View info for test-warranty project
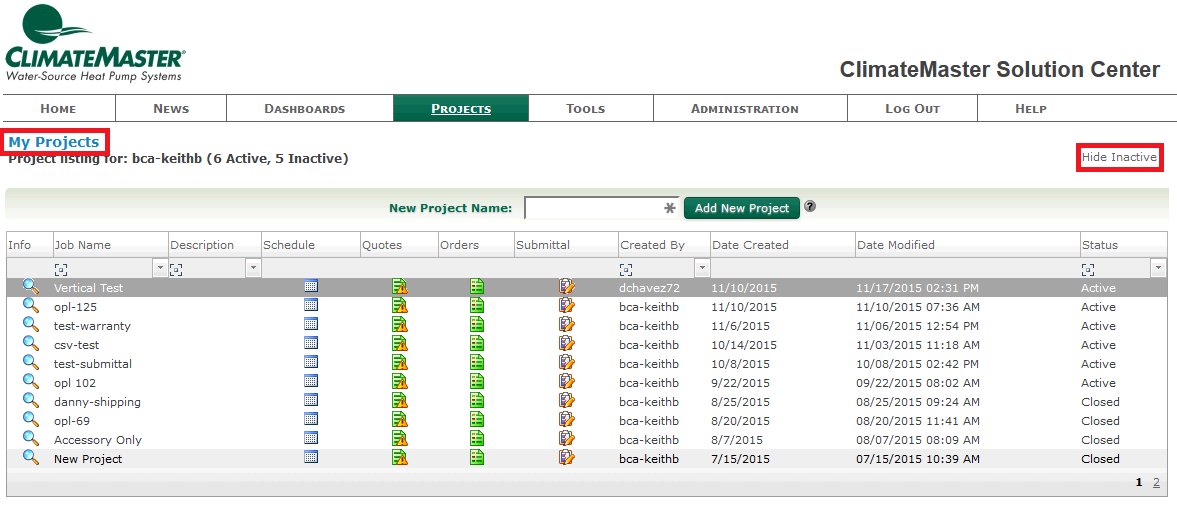 click(30, 324)
